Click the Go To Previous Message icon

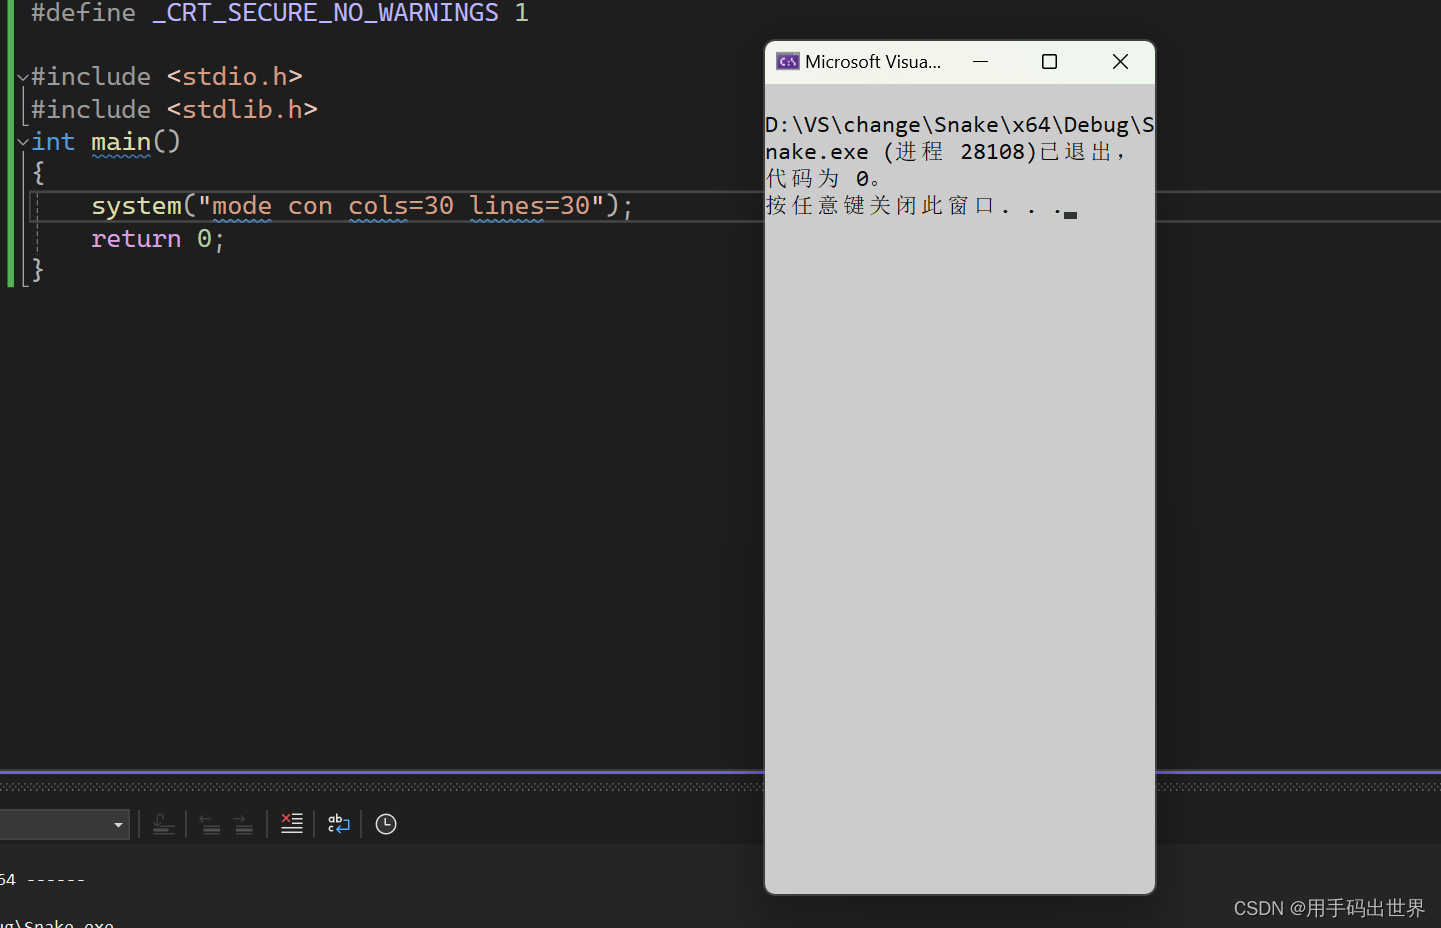coord(209,823)
